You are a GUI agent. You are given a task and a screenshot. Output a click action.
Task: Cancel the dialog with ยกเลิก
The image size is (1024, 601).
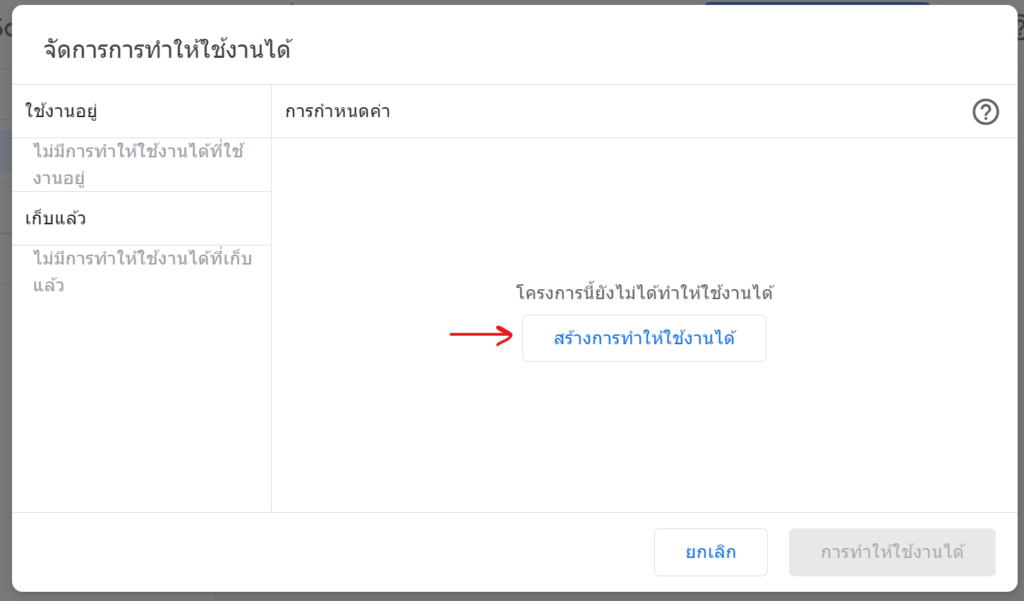(711, 552)
